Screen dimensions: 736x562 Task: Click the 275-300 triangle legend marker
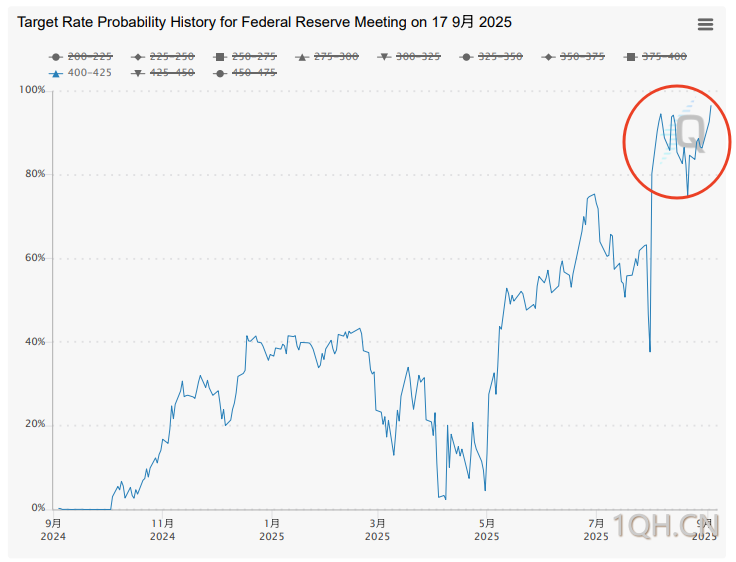[x=303, y=57]
